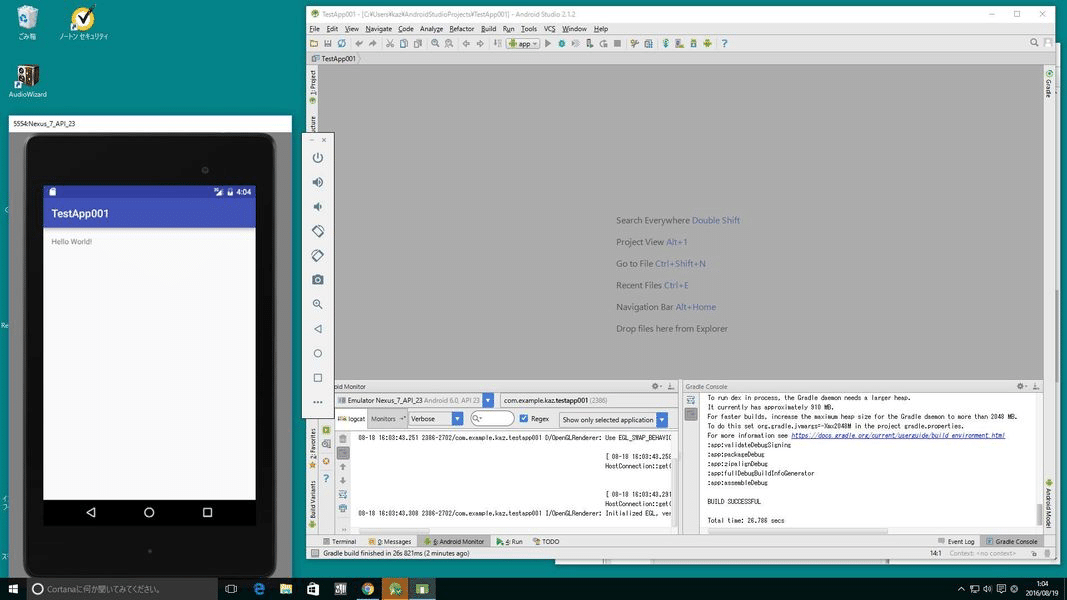Image resolution: width=1067 pixels, height=600 pixels.
Task: Open the TODO tool tab
Action: point(546,541)
